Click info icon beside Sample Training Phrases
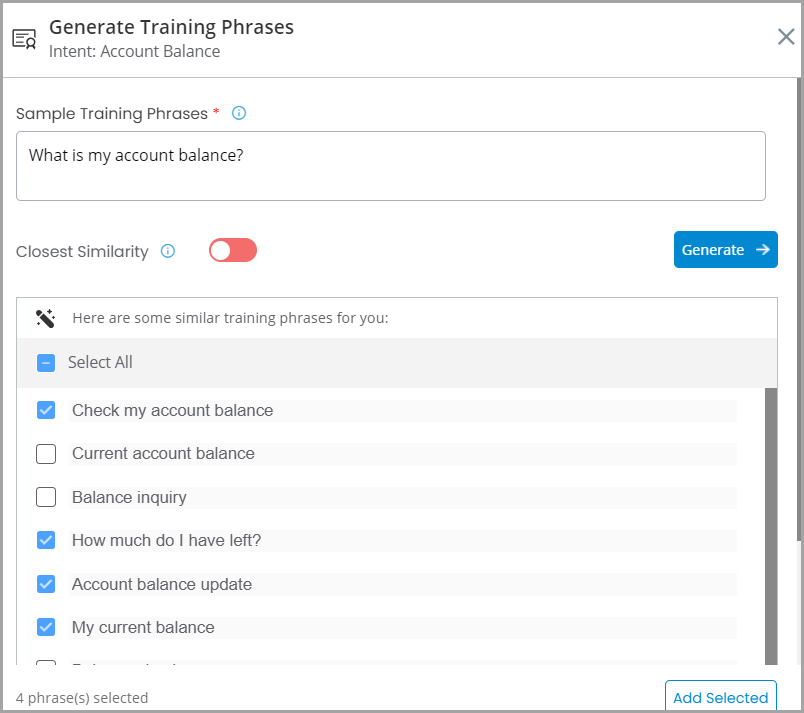This screenshot has width=804, height=713. tap(239, 113)
